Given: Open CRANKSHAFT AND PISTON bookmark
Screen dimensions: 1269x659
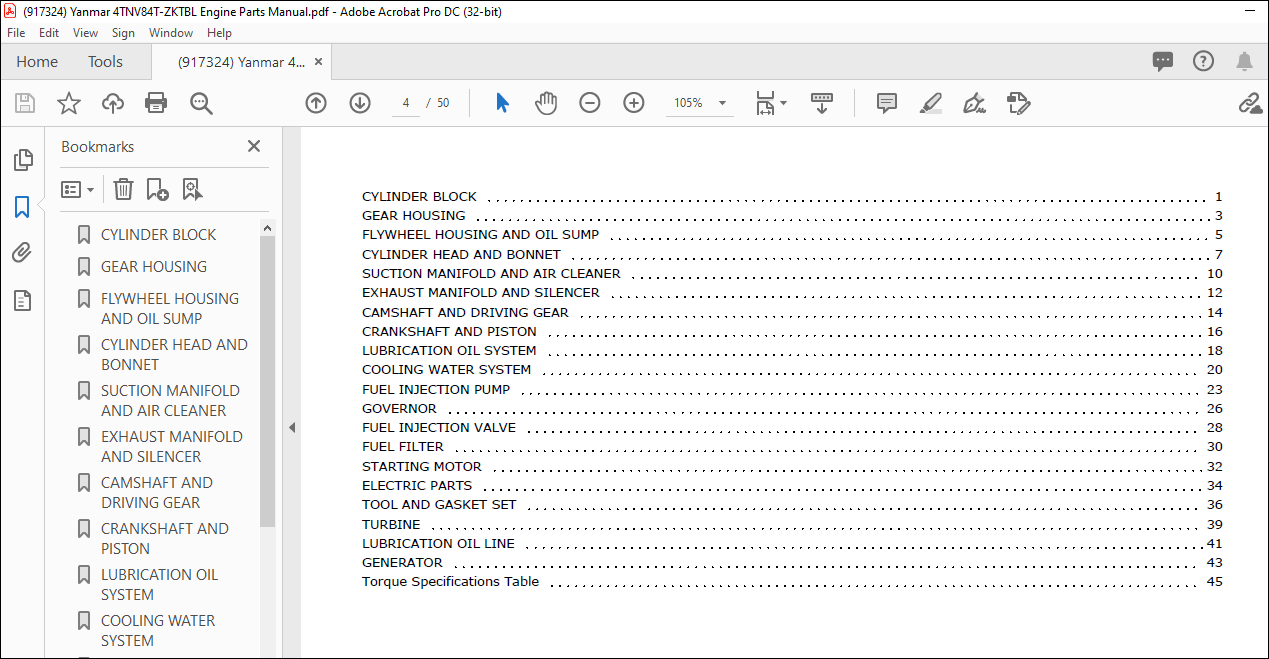Looking at the screenshot, I should pos(164,538).
